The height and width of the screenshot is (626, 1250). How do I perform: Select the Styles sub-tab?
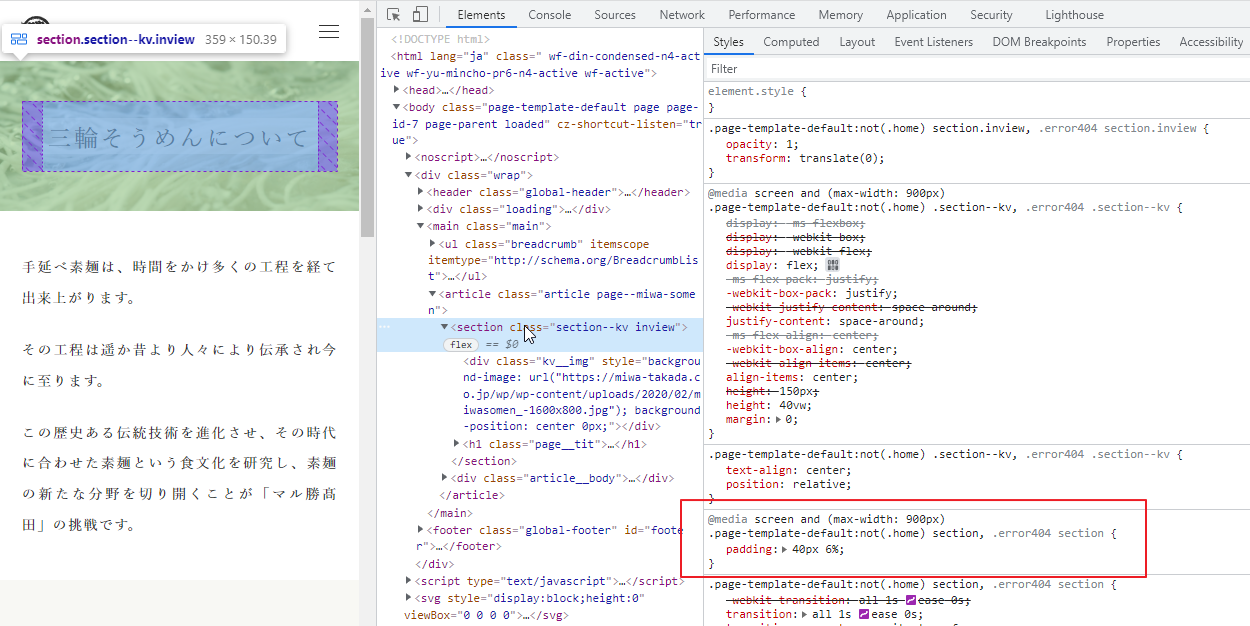[x=729, y=42]
